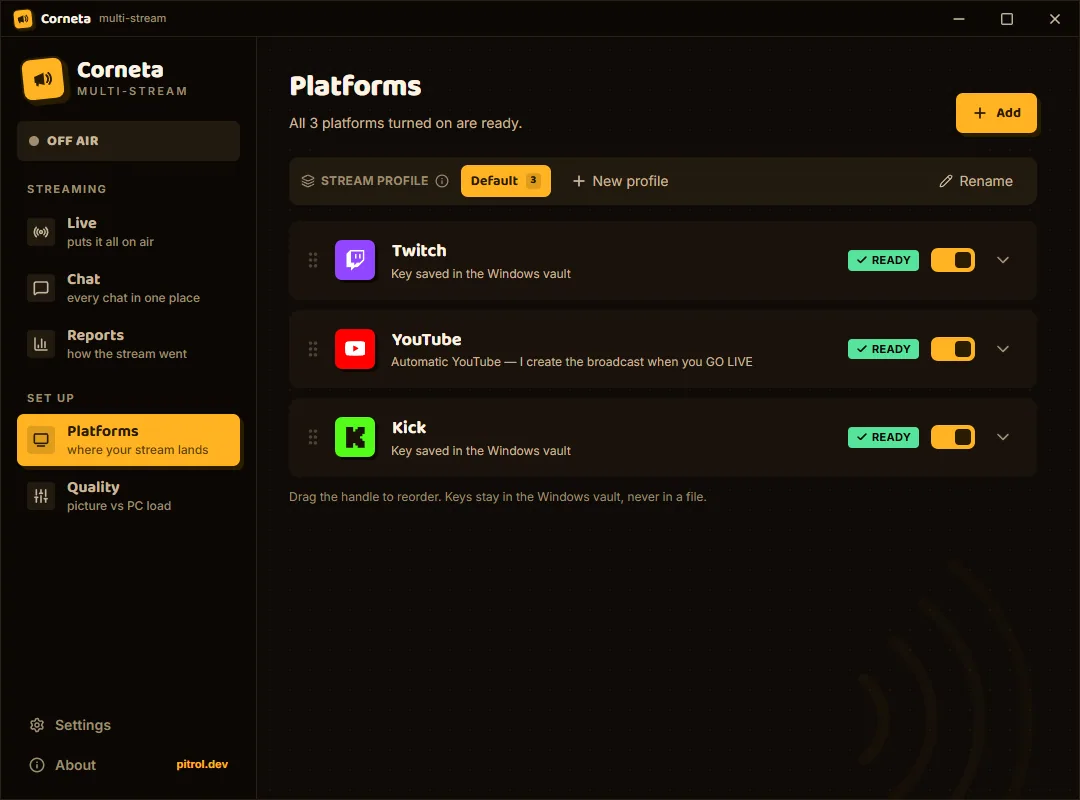Click the small Corneta icon in title bar

point(23,19)
